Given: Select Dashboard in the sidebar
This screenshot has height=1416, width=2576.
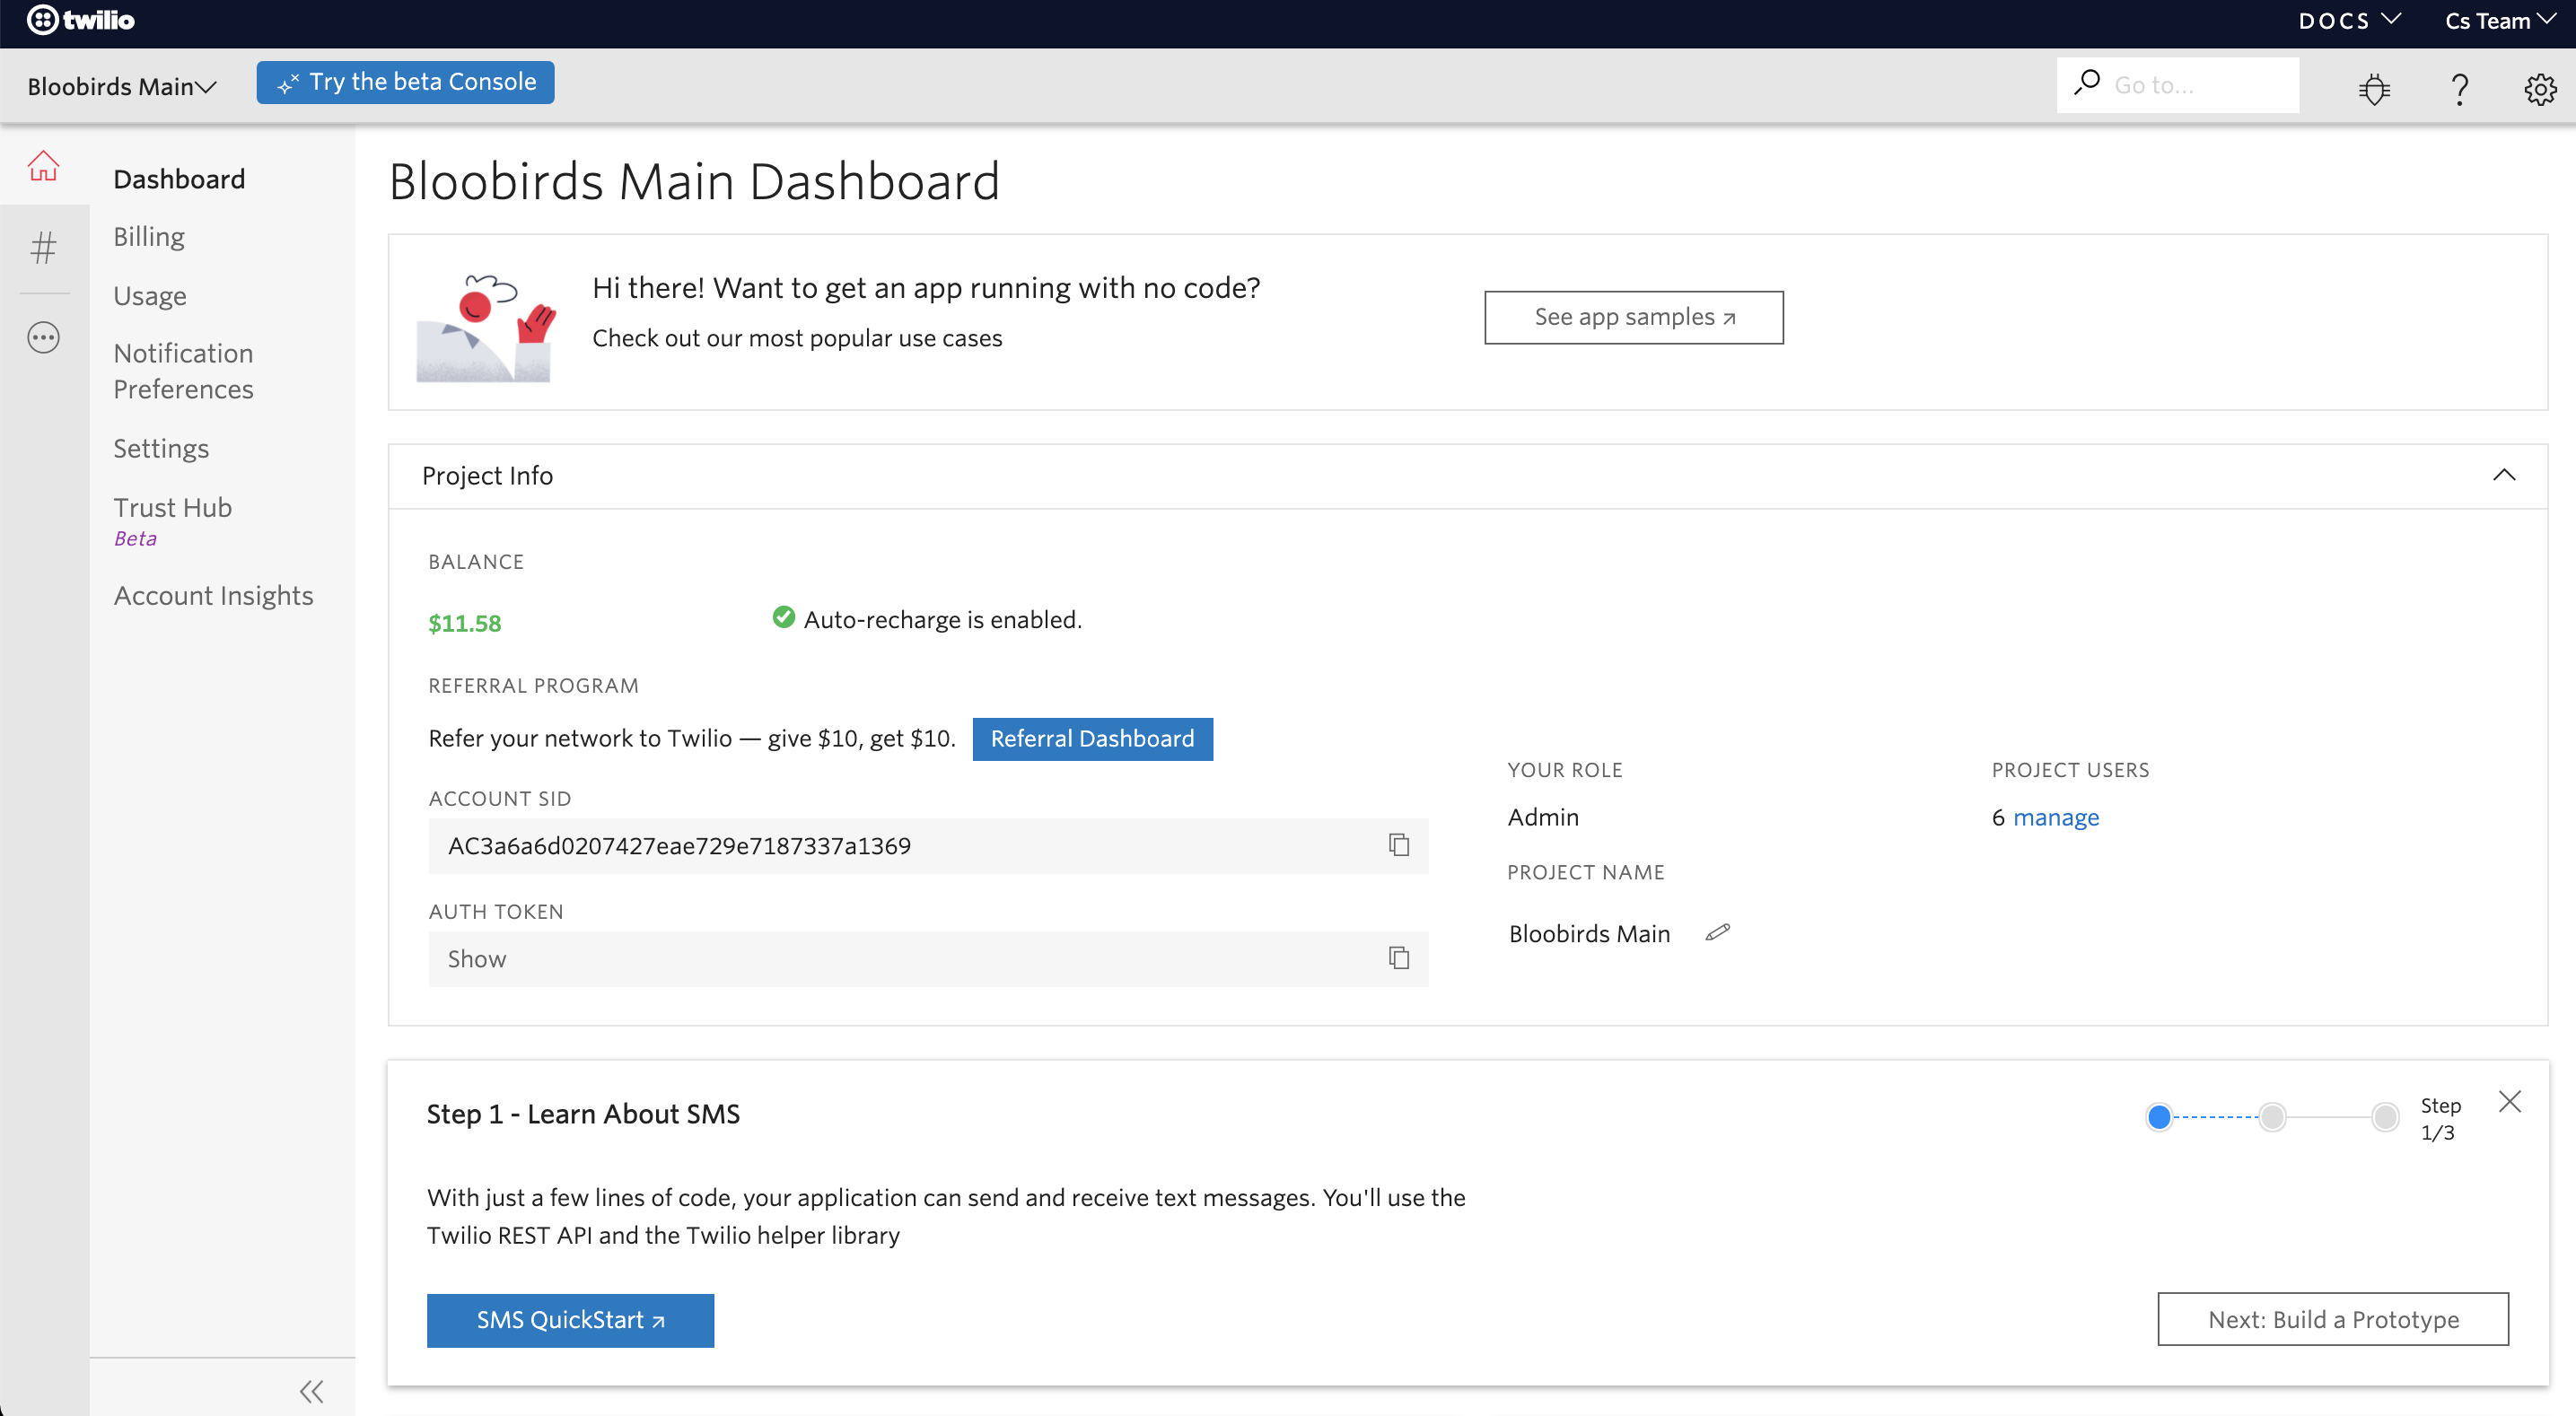Looking at the screenshot, I should point(179,179).
